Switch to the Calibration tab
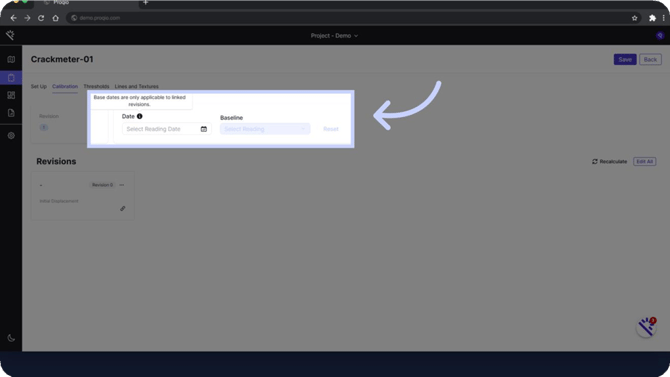This screenshot has height=377, width=670. (x=65, y=86)
